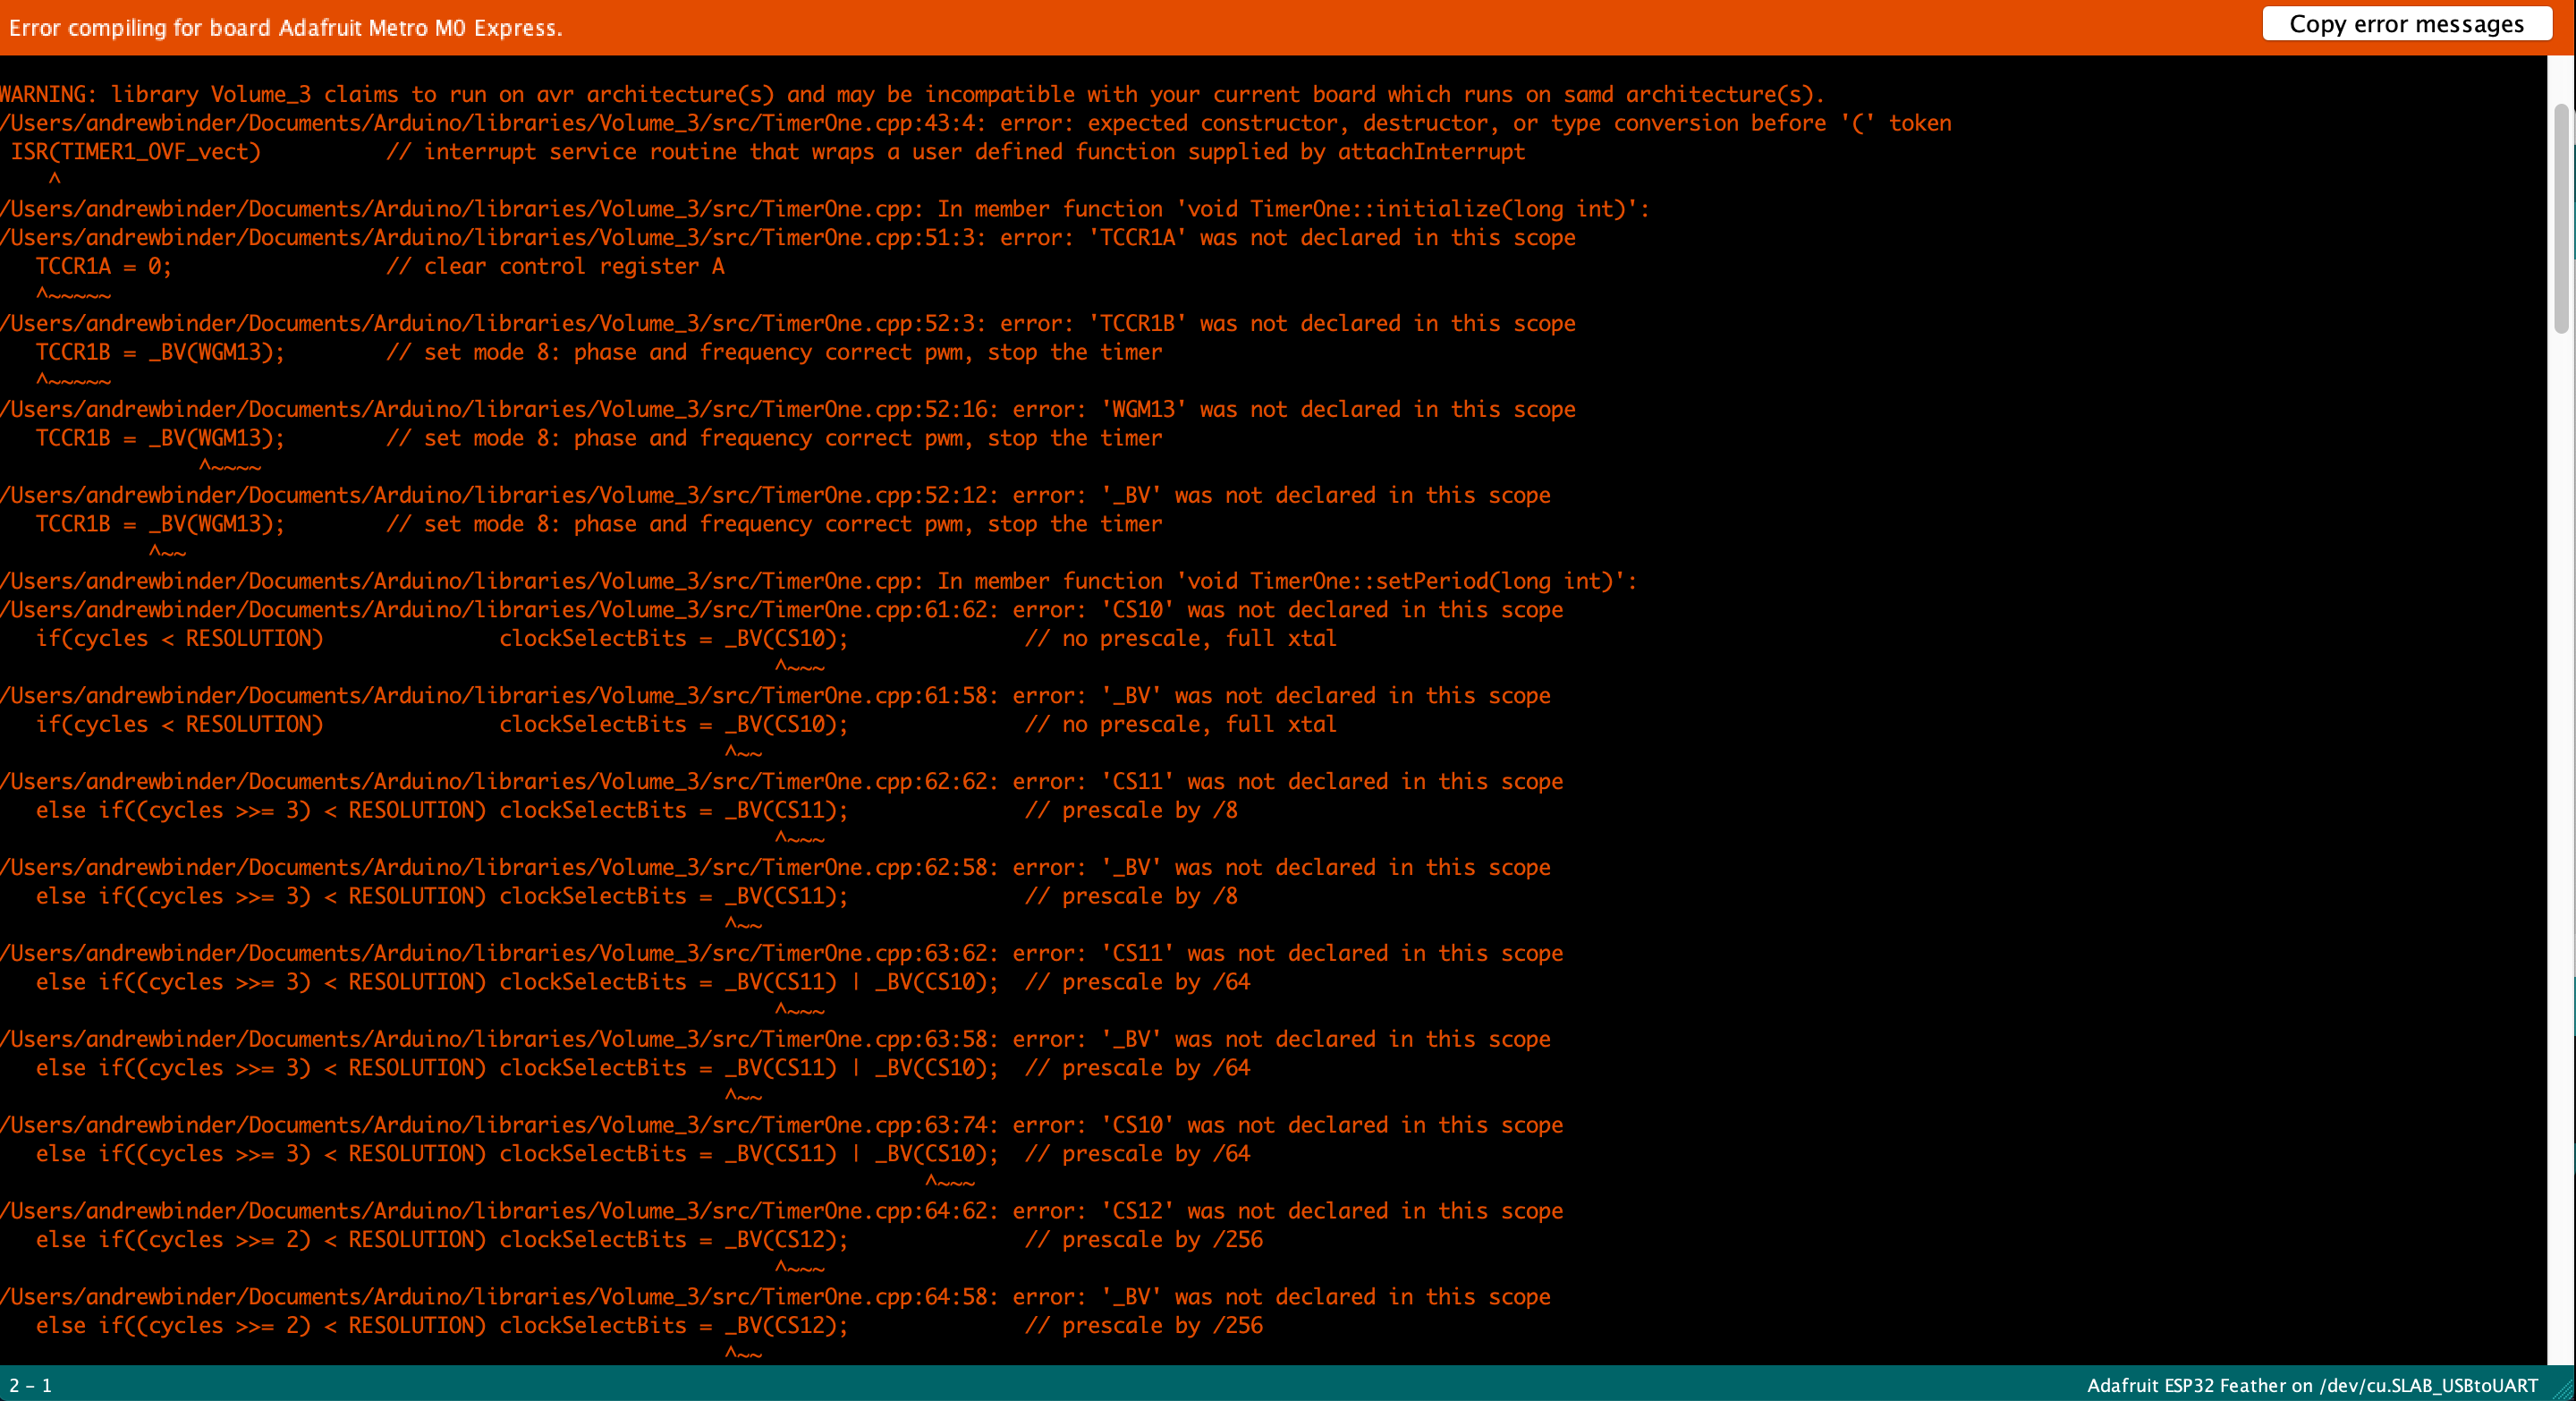The height and width of the screenshot is (1401, 2576).
Task: Click the TimerOne.cpp:63:58 '_BV' error line
Action: click(776, 1040)
